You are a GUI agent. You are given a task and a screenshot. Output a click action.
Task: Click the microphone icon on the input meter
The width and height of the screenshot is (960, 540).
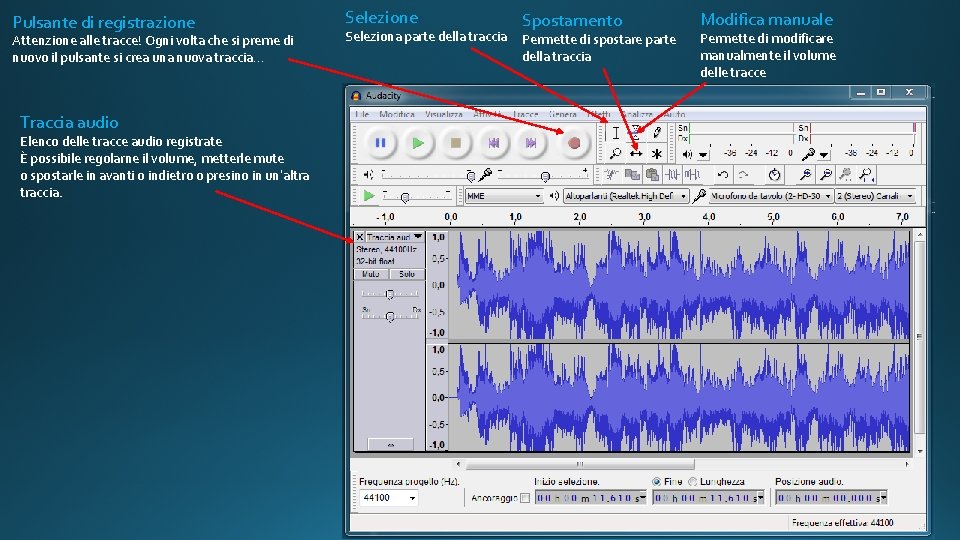point(808,154)
